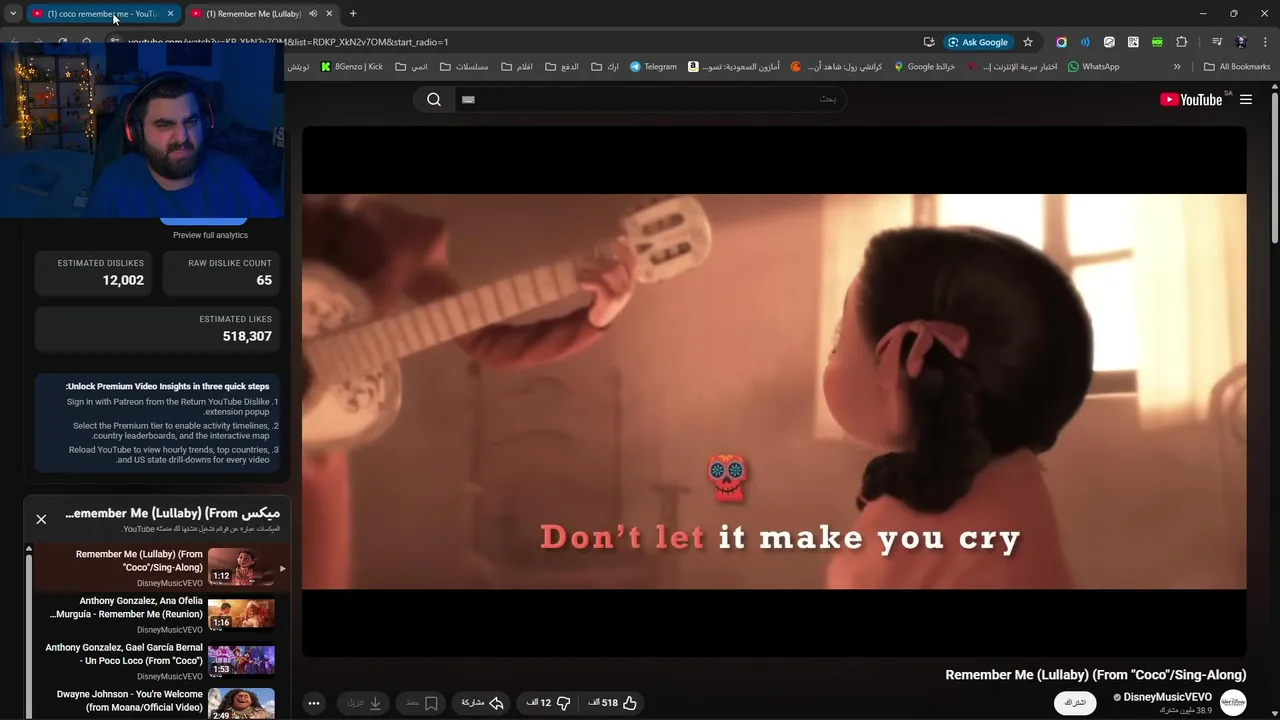
Task: Play Remember Me (Lullaby) playlist thumbnail
Action: coord(241,567)
